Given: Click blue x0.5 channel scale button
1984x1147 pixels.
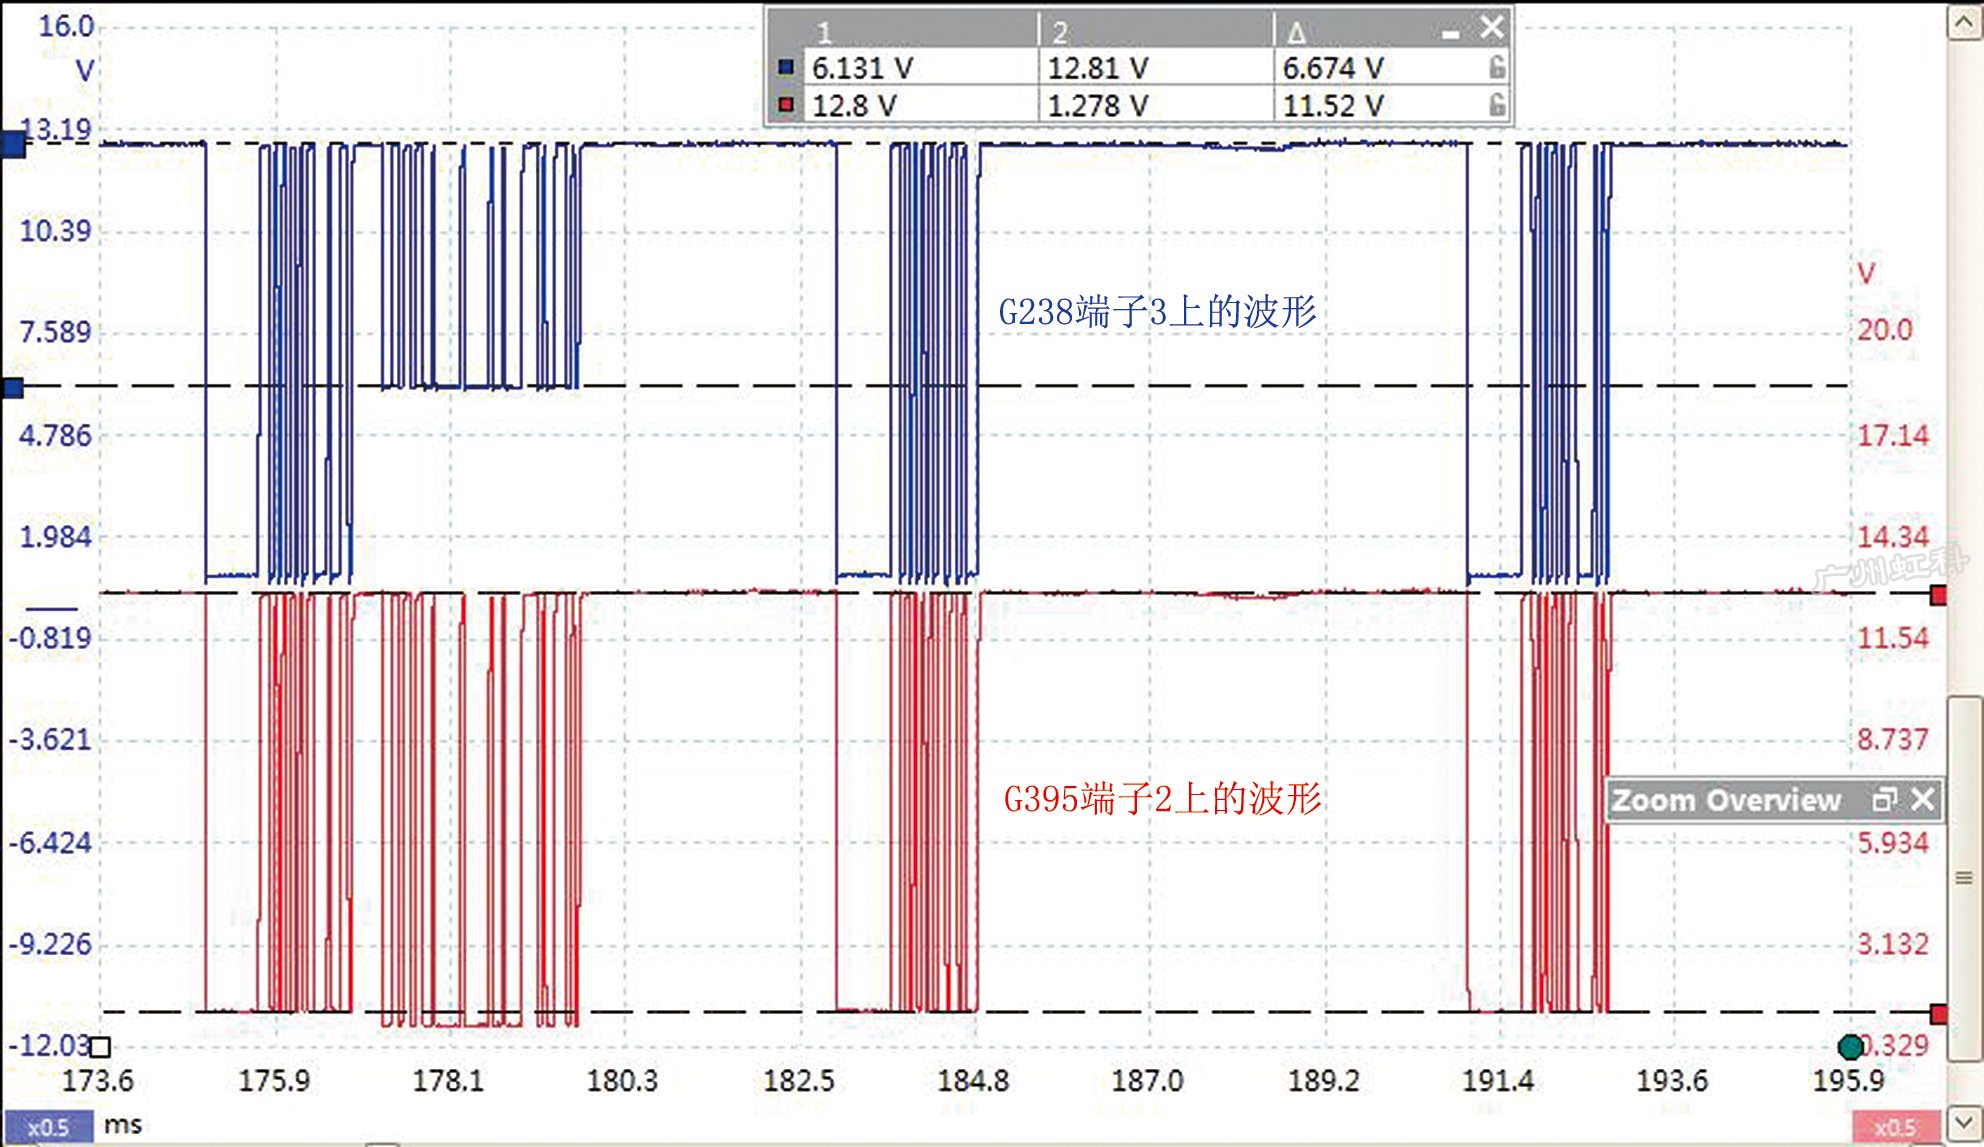Looking at the screenshot, I should (48, 1127).
